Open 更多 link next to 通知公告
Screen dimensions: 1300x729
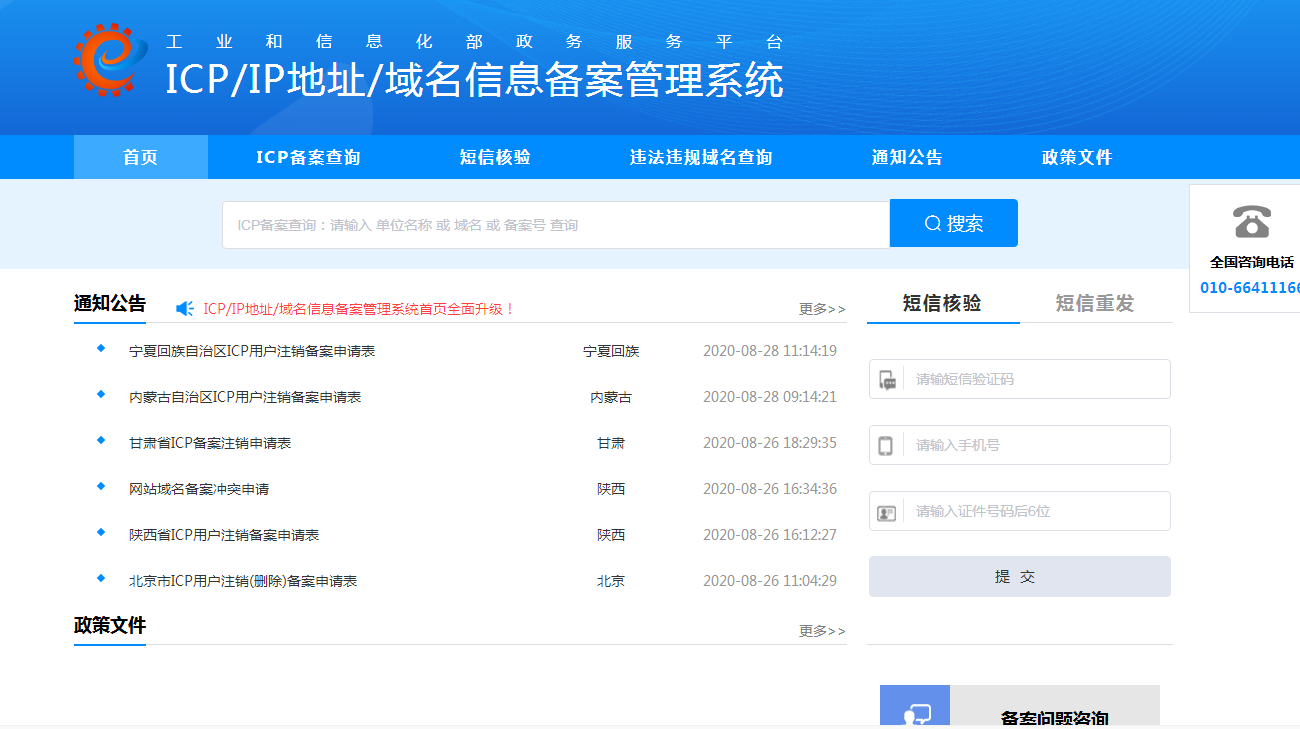821,309
